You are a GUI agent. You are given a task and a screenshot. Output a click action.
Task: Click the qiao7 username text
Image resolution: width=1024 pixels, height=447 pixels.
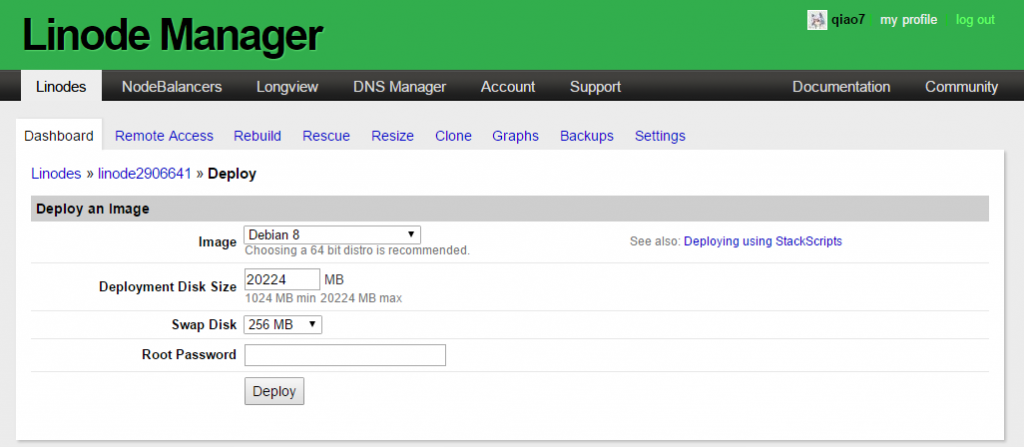coord(848,20)
